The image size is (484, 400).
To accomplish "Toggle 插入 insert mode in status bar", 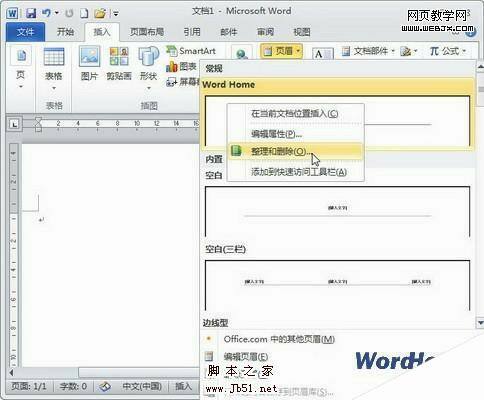I will 184,386.
